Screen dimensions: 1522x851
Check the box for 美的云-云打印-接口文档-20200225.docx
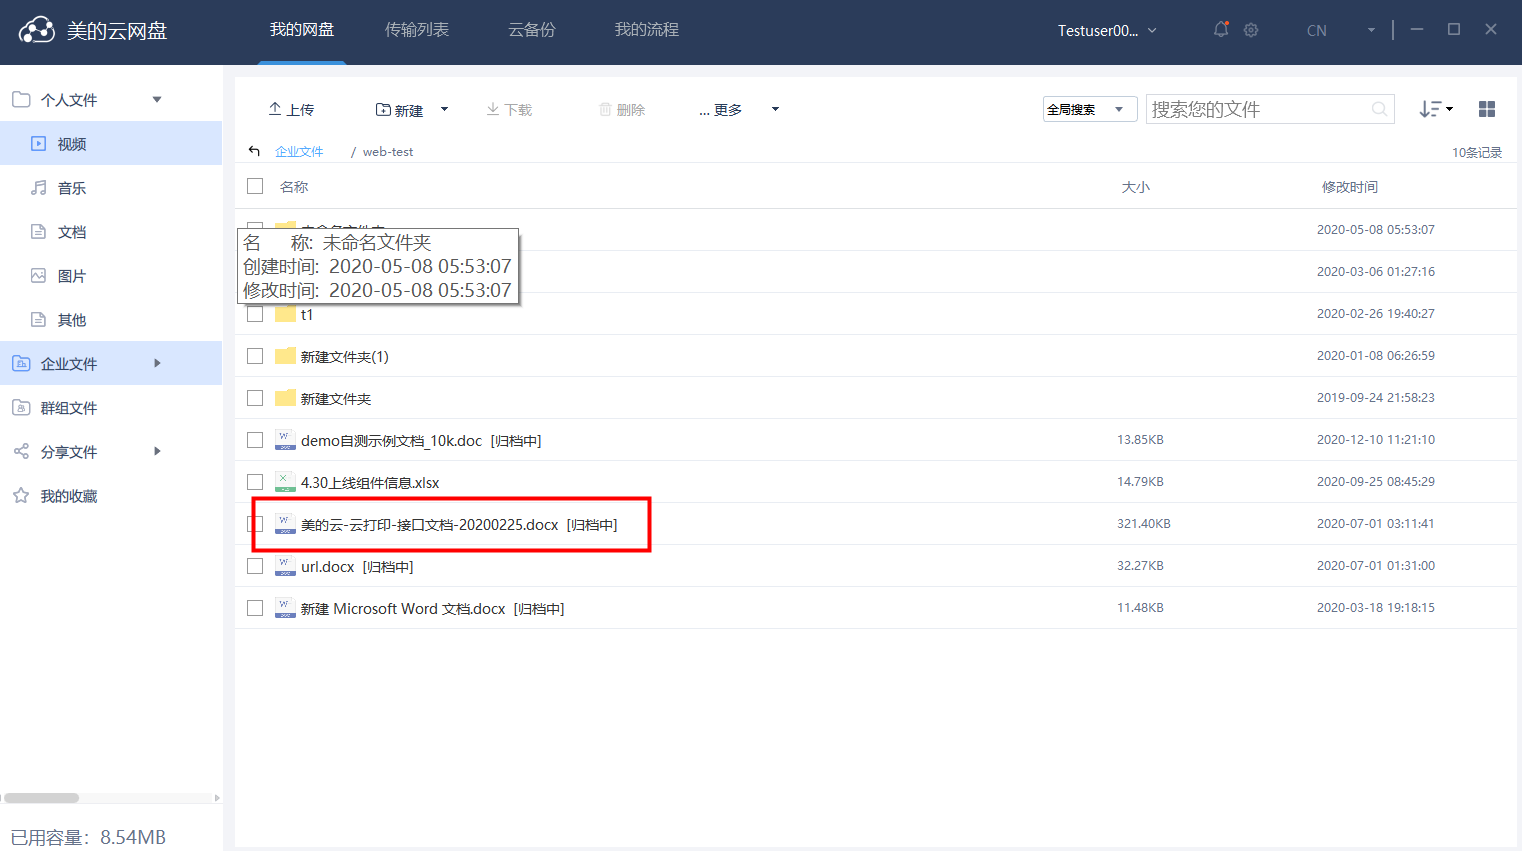(255, 524)
